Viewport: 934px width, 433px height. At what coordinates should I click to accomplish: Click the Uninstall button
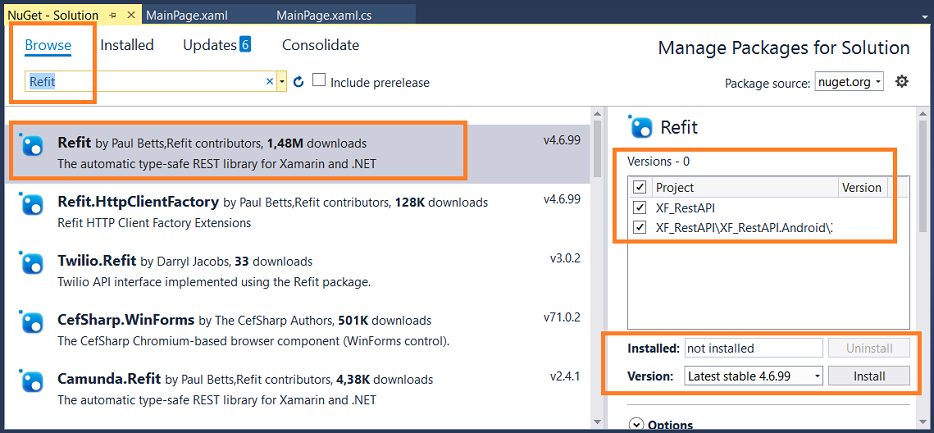[869, 348]
